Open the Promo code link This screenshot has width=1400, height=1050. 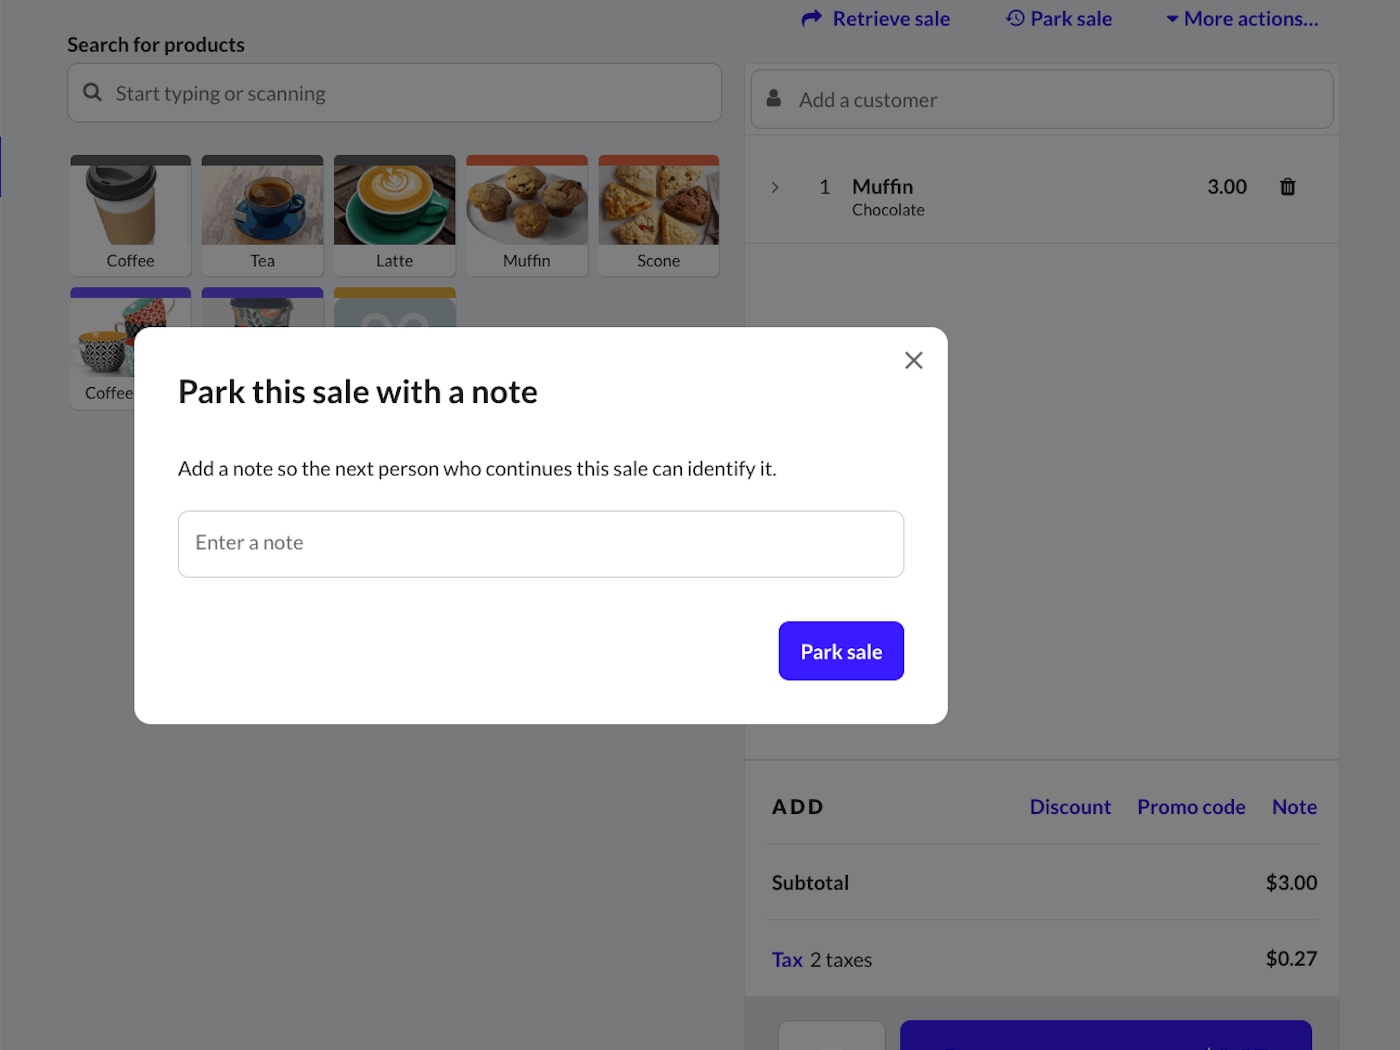(x=1191, y=807)
